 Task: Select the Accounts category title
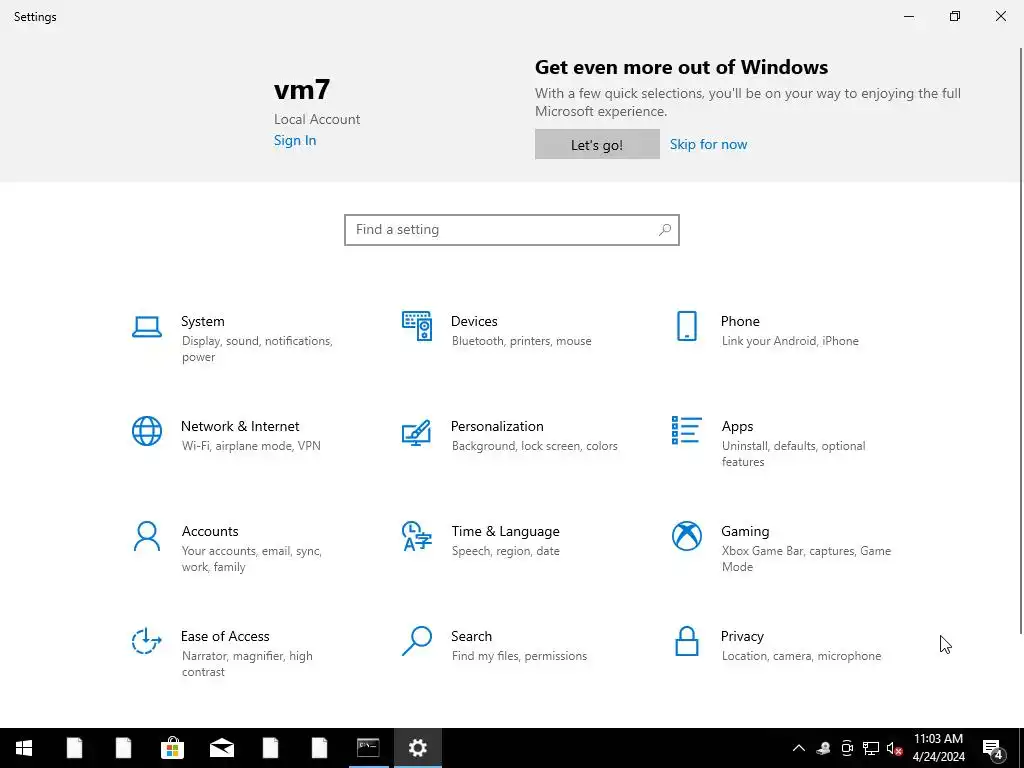[x=210, y=532]
